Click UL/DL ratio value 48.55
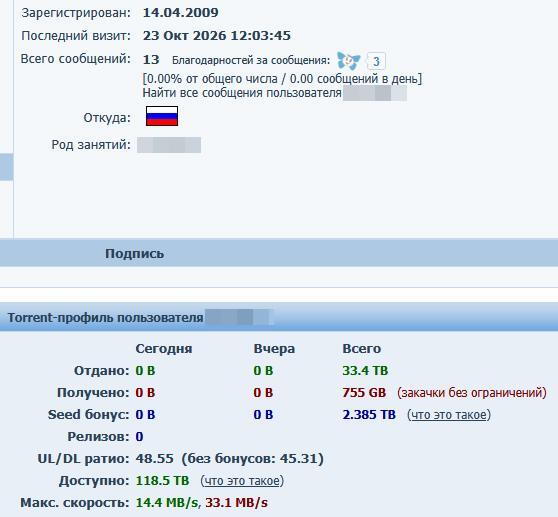 click(154, 459)
